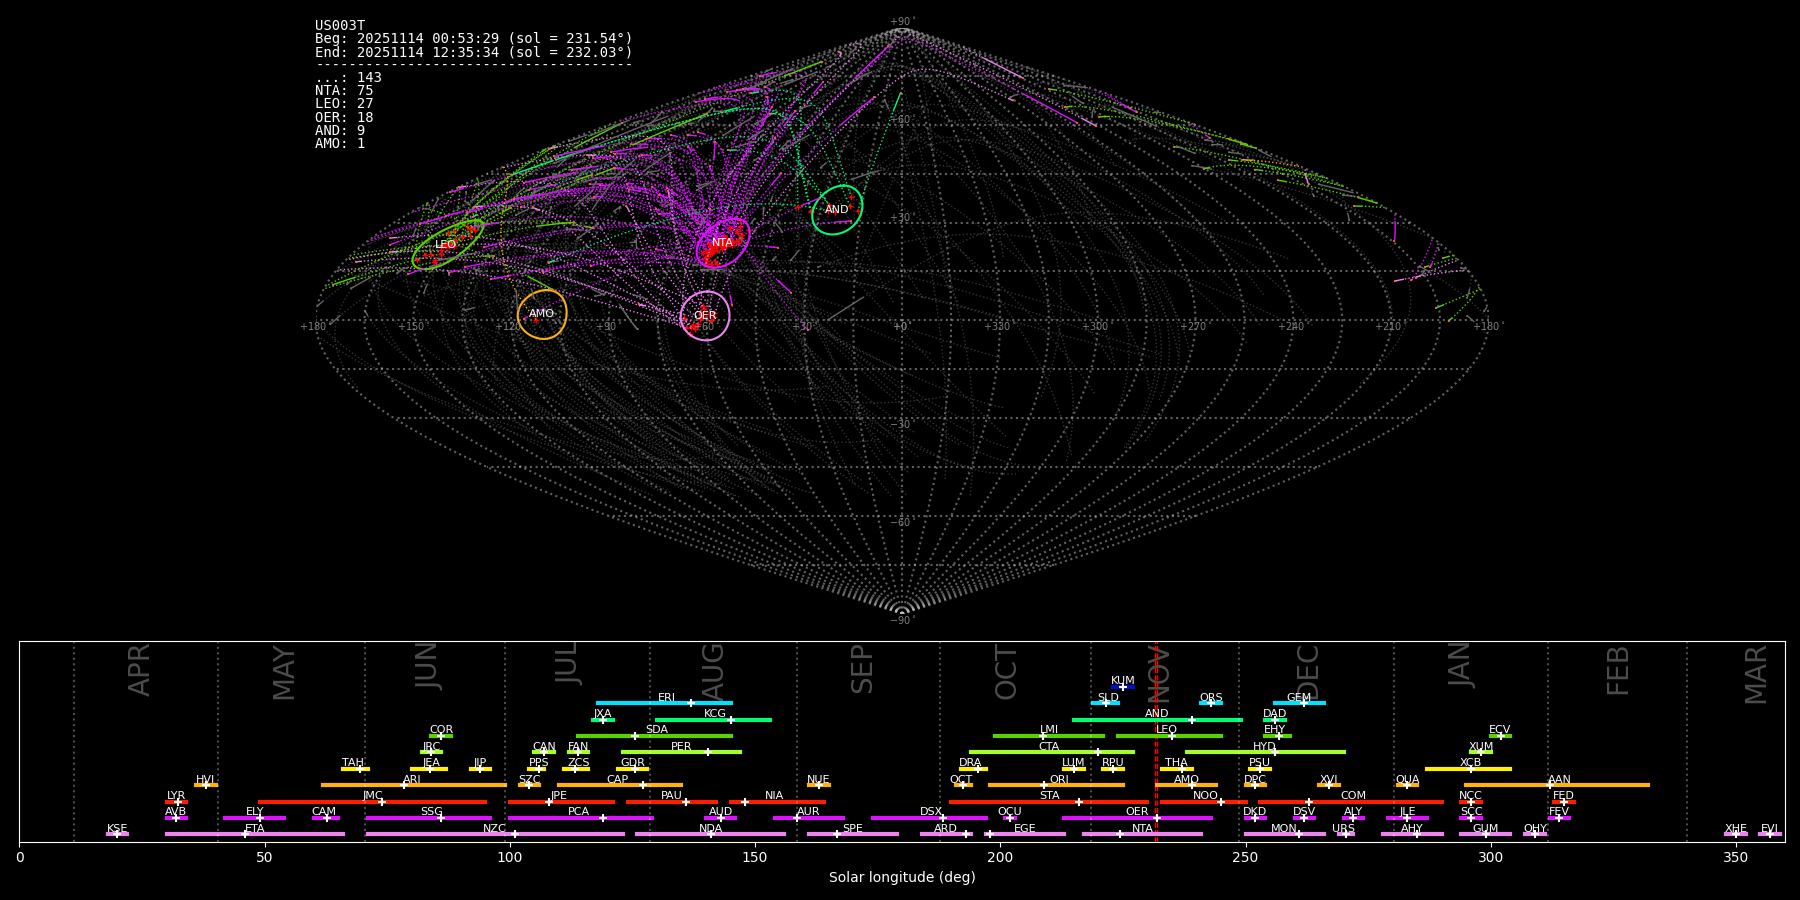The image size is (1800, 900).
Task: Click the peak marker on the GEM bar
Action: (1303, 703)
